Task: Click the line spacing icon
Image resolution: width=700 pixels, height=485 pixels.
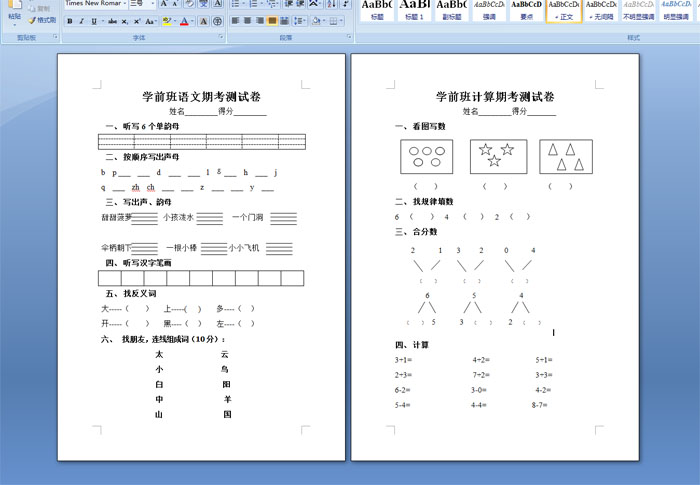Action: [x=300, y=21]
